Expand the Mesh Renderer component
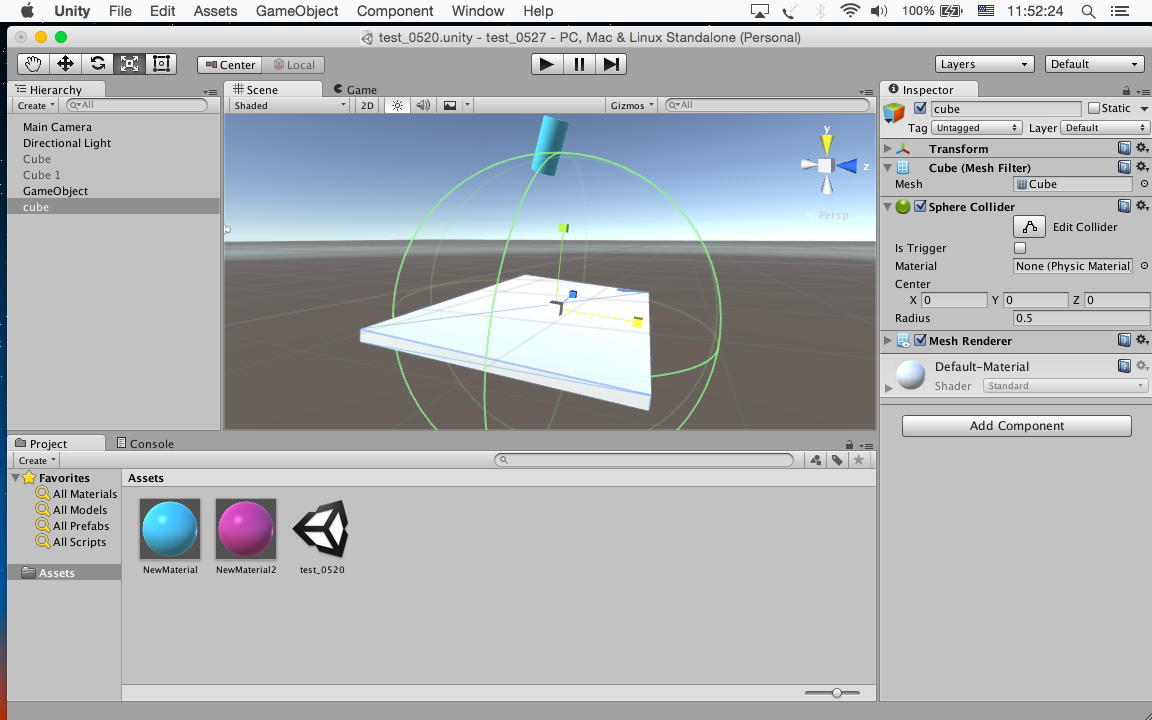1152x720 pixels. pos(888,340)
